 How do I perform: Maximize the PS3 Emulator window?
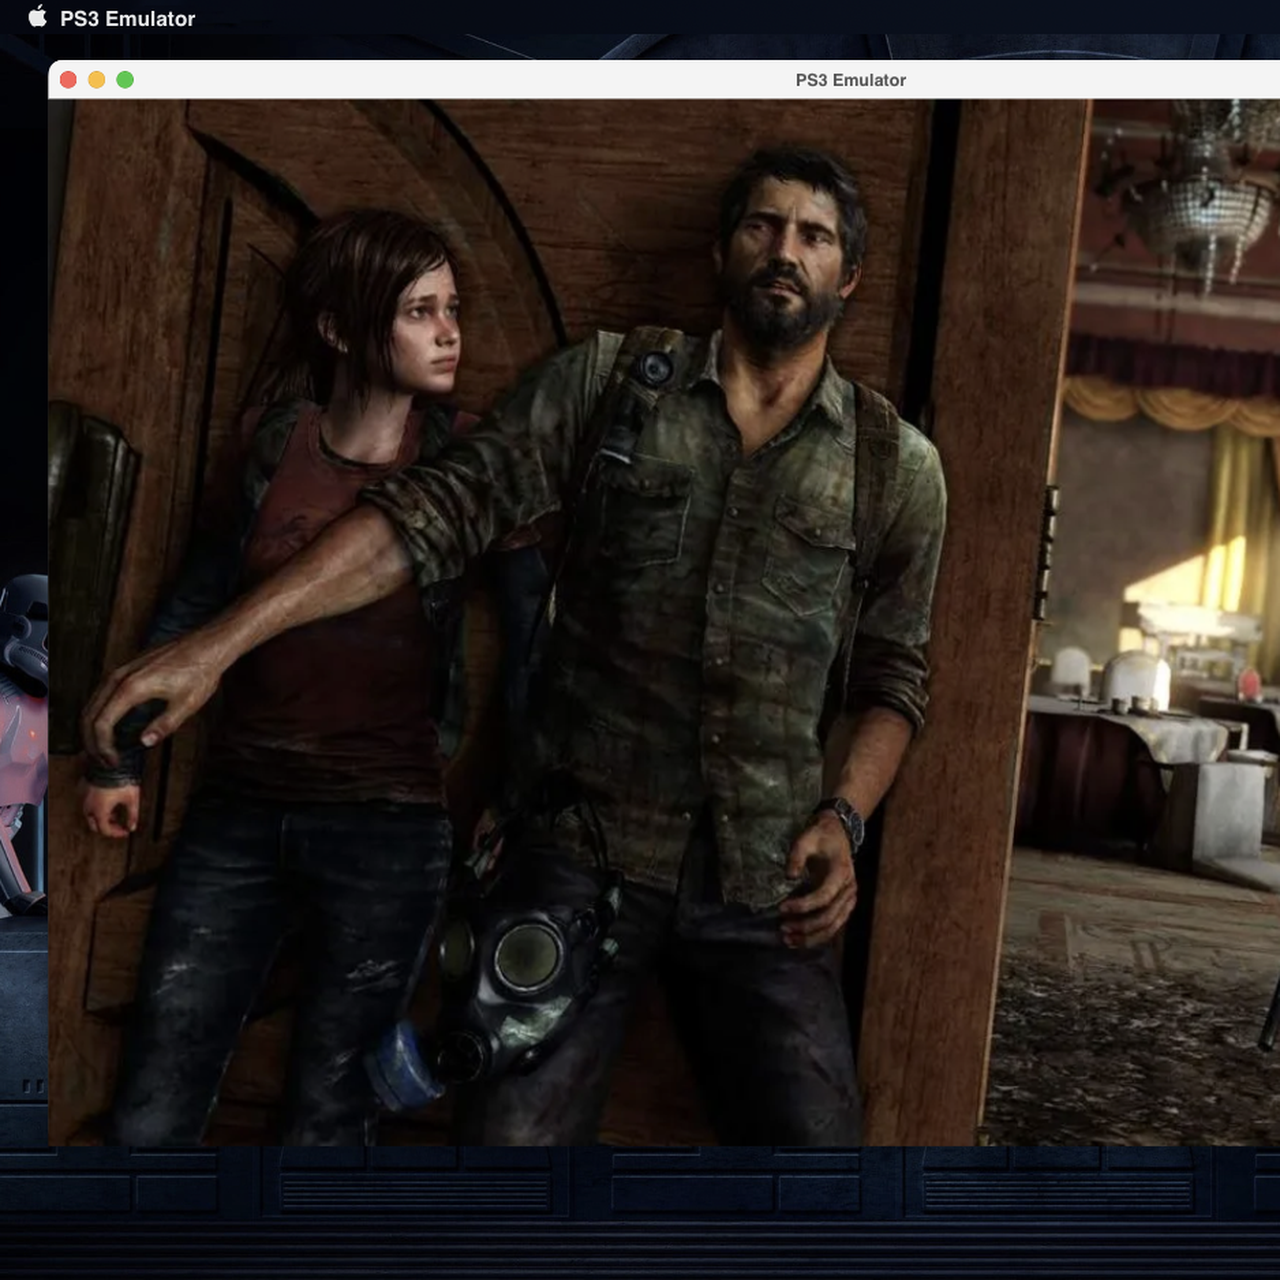point(125,80)
